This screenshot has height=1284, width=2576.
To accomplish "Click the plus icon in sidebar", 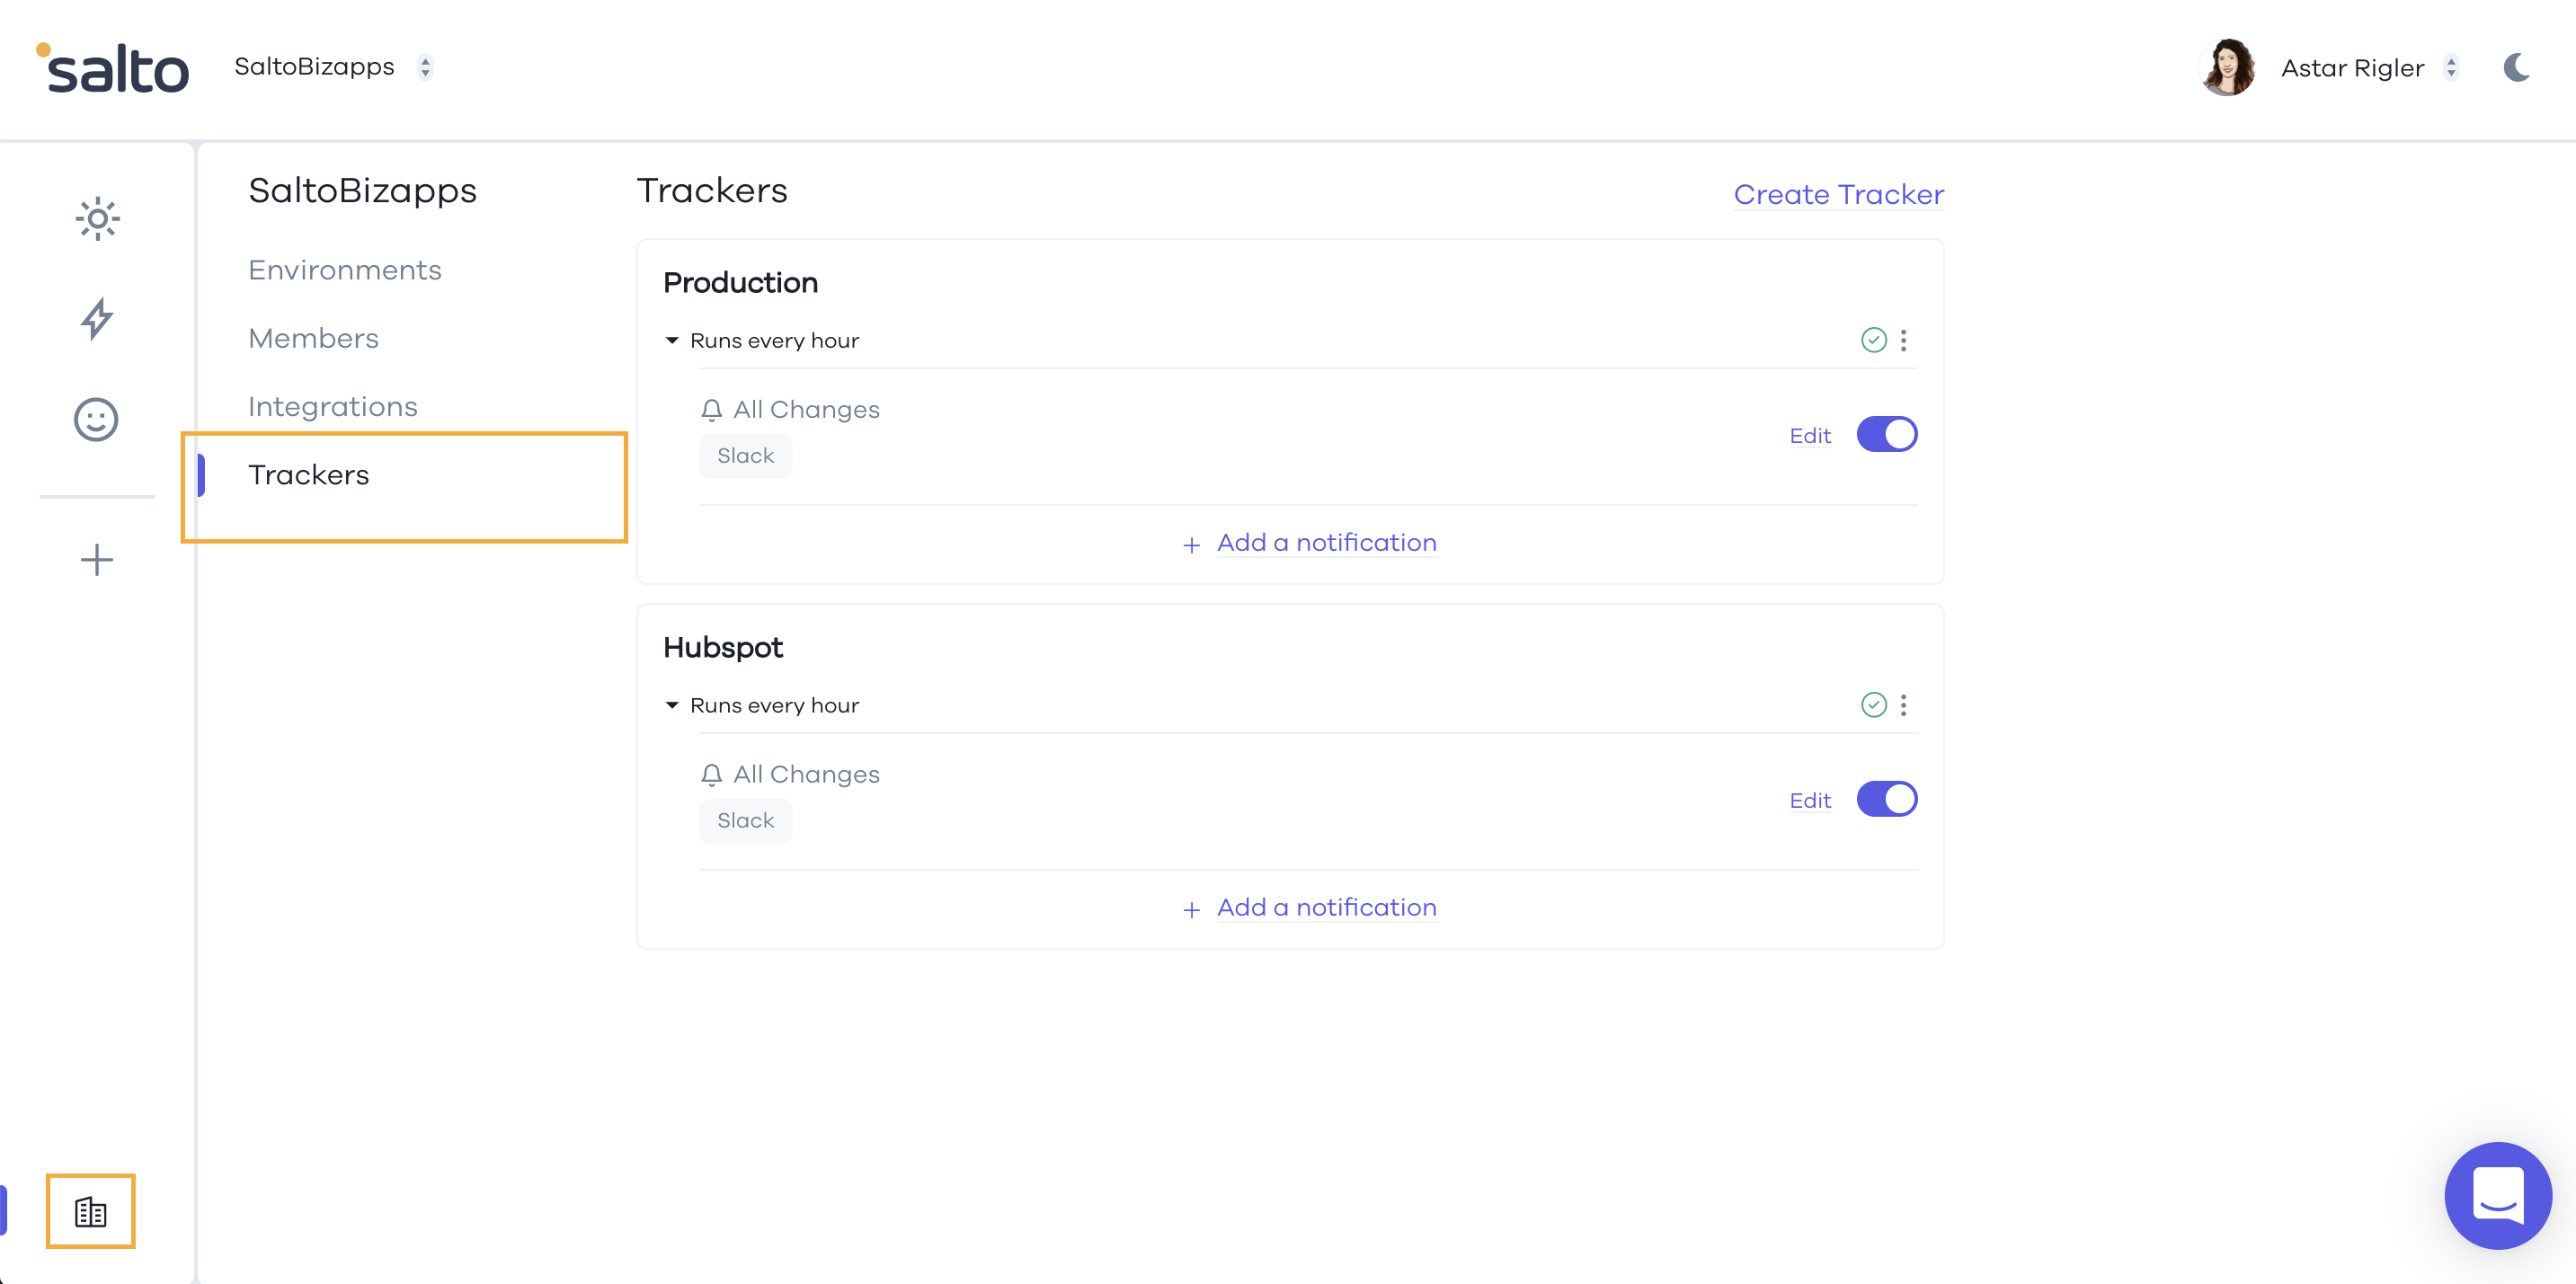I will (96, 560).
